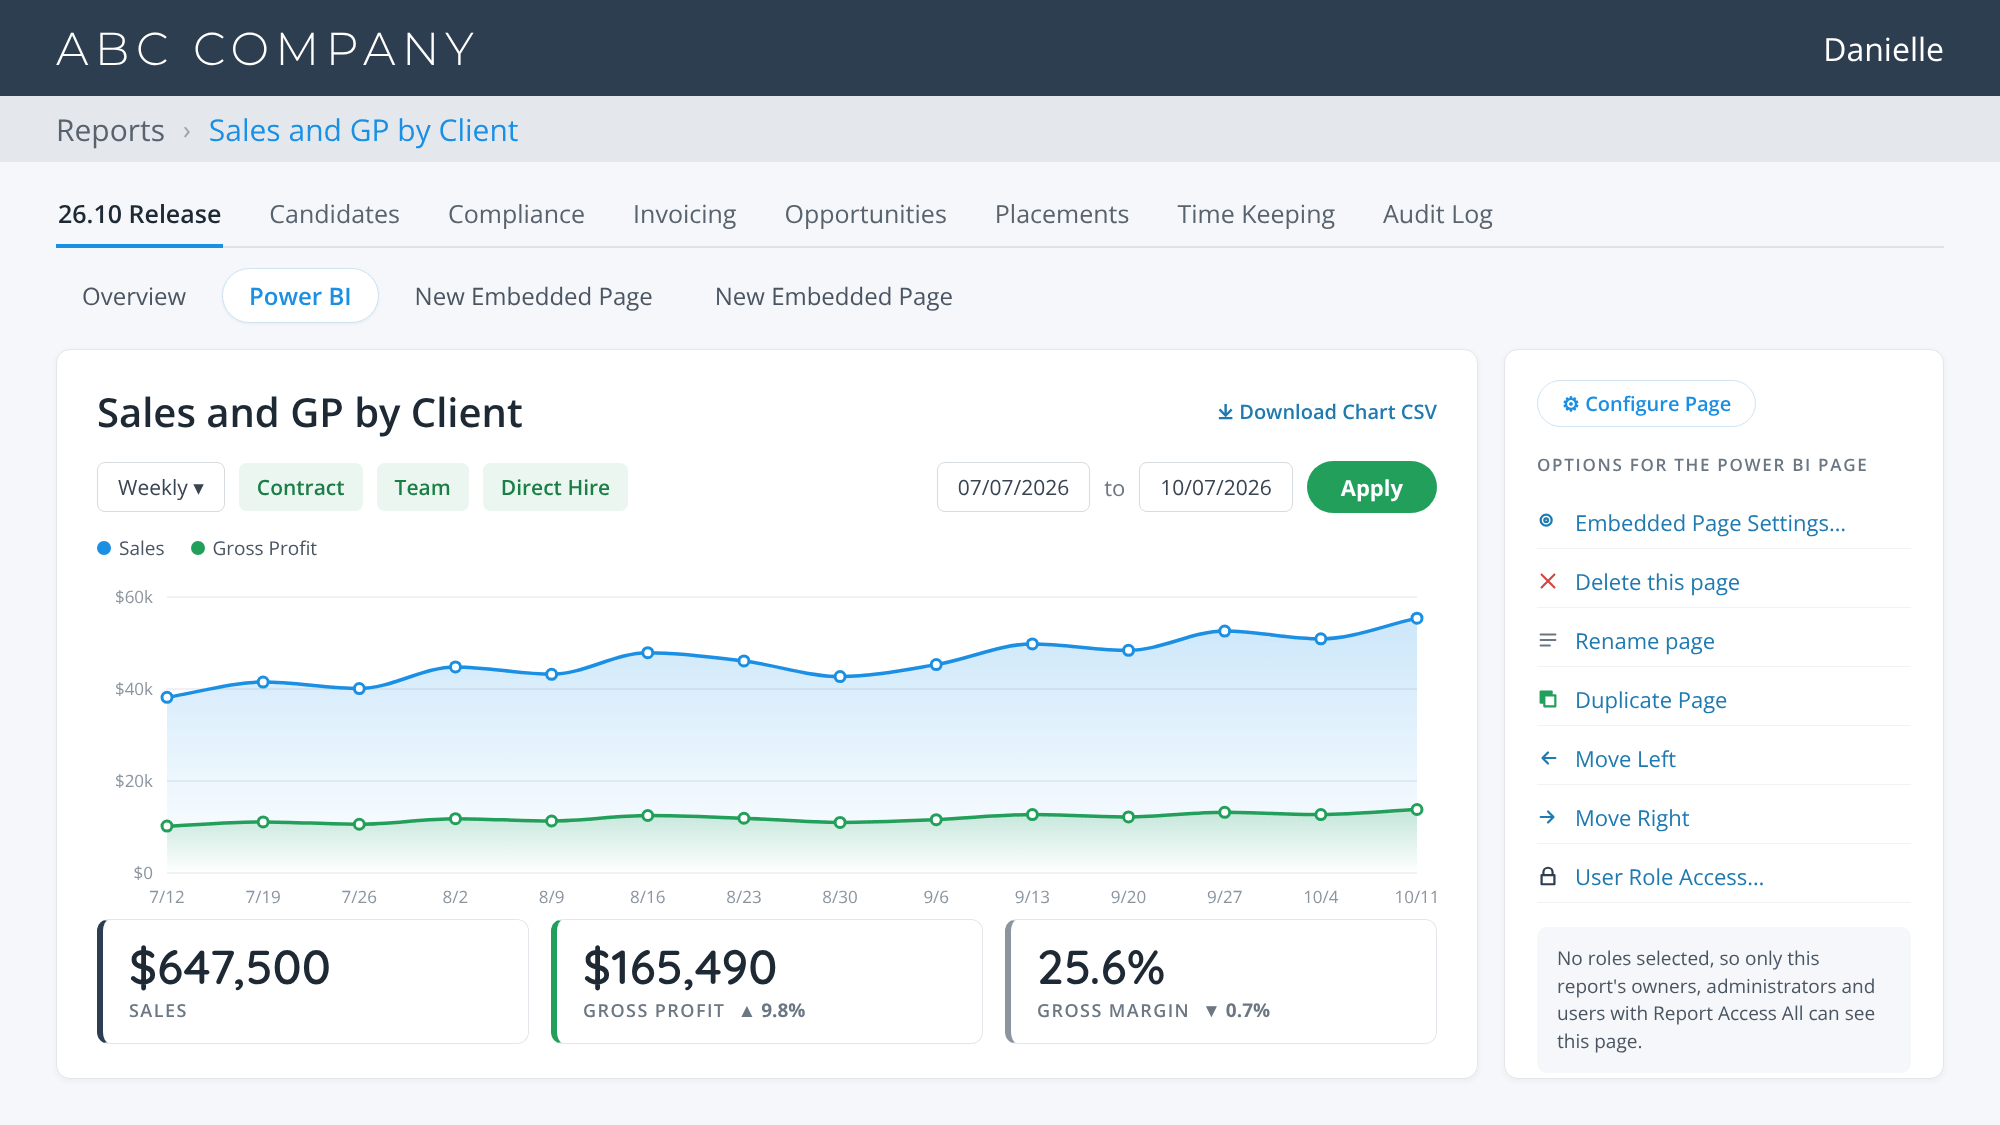Select the Overview sub-tab
The height and width of the screenshot is (1125, 2000).
pos(134,296)
